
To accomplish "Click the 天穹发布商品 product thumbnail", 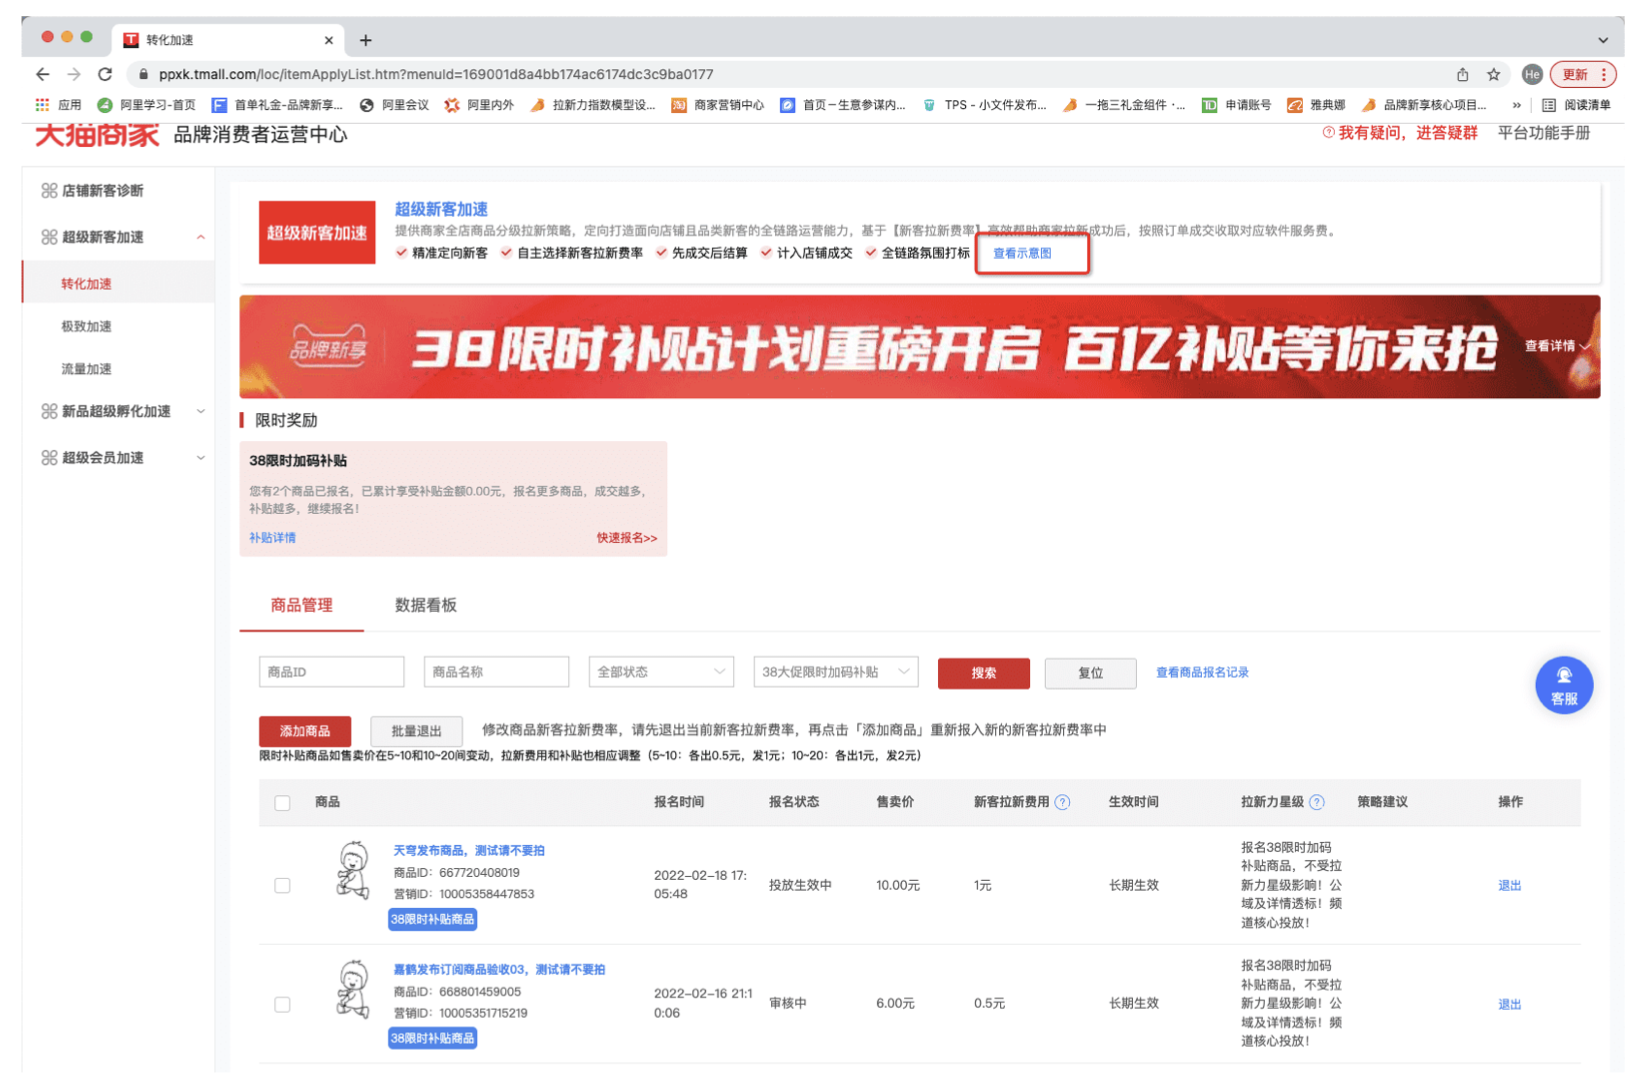I will pos(352,870).
